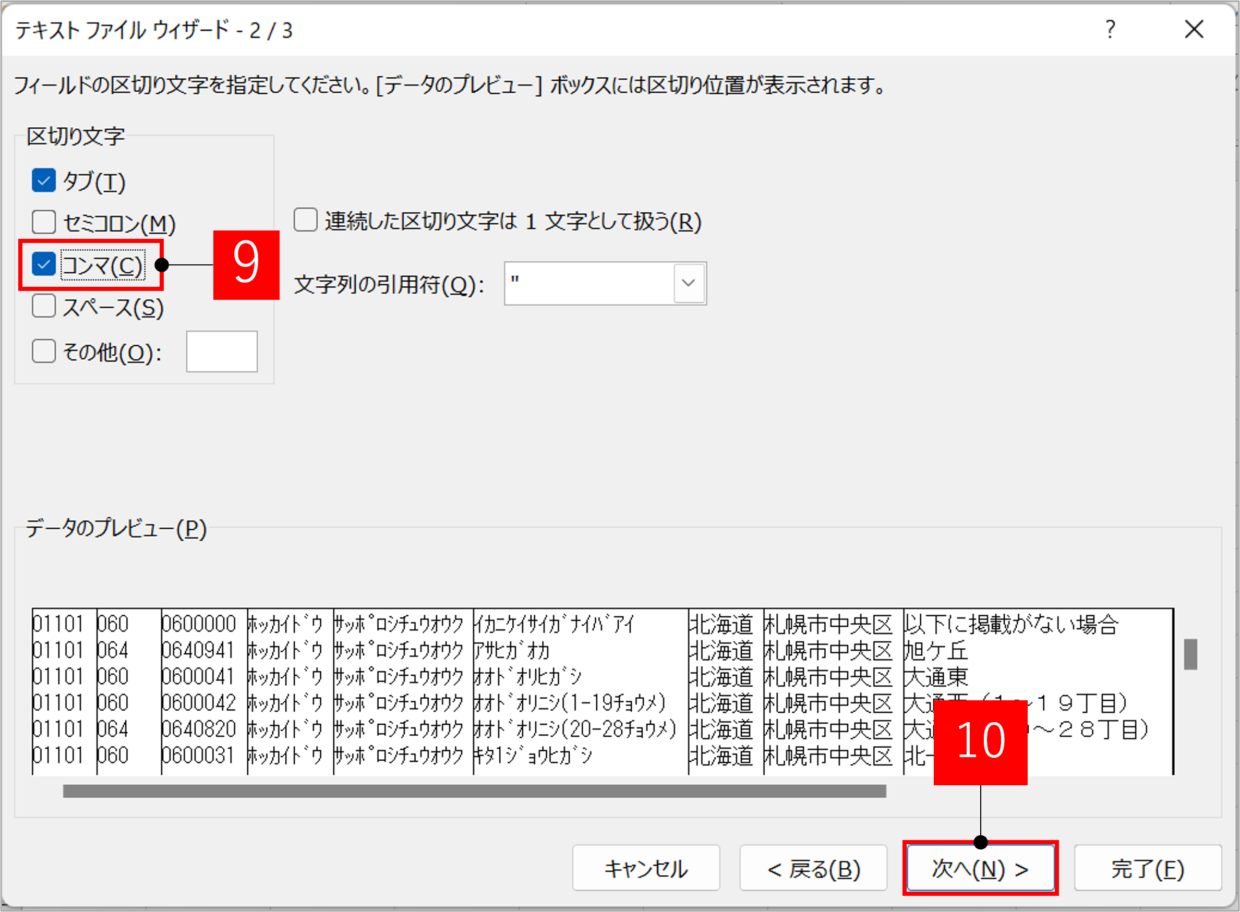The height and width of the screenshot is (912, 1240).
Task: Click the preview horizontal scrollbar
Action: pyautogui.click(x=474, y=791)
